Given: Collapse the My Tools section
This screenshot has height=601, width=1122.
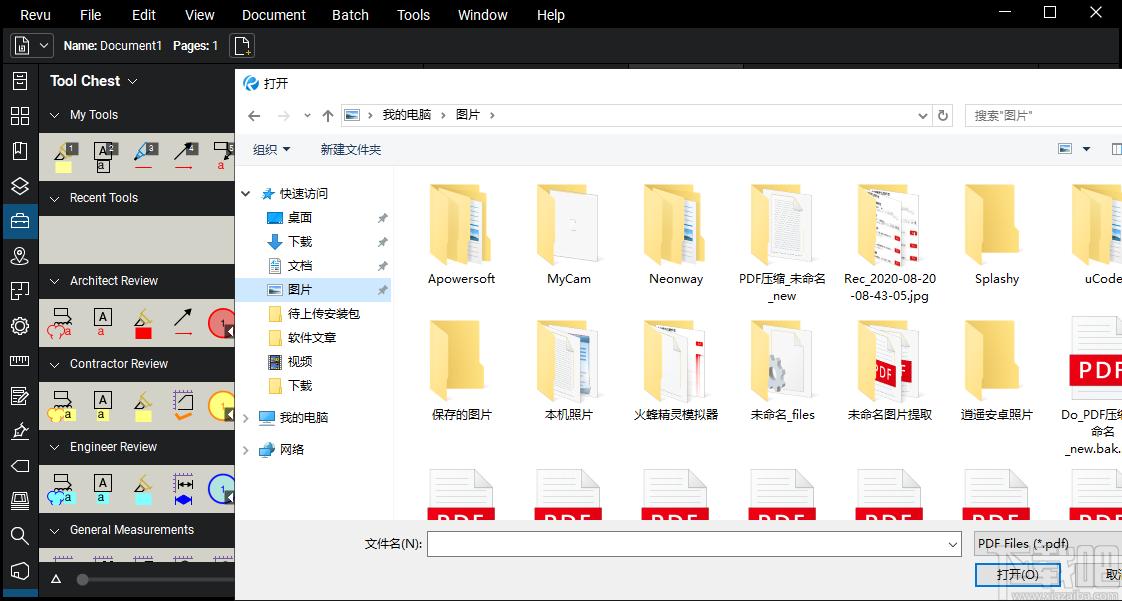Looking at the screenshot, I should pos(54,115).
